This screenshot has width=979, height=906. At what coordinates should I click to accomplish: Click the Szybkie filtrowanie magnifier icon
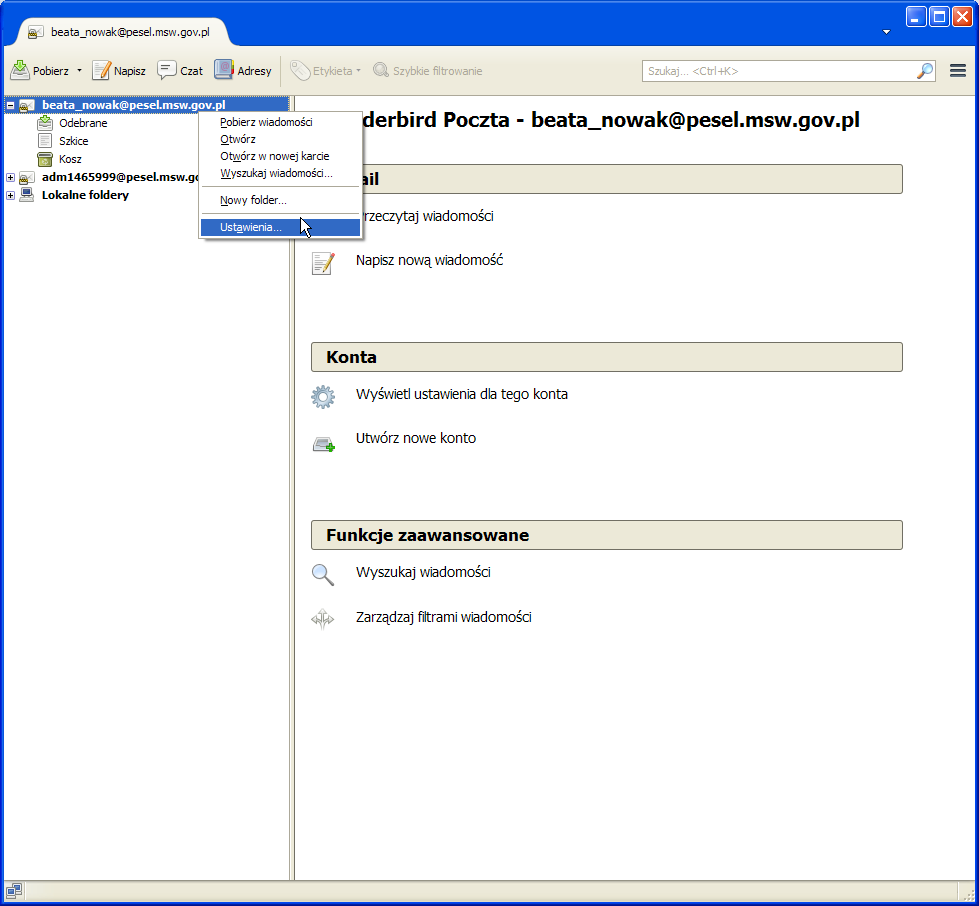[x=381, y=70]
